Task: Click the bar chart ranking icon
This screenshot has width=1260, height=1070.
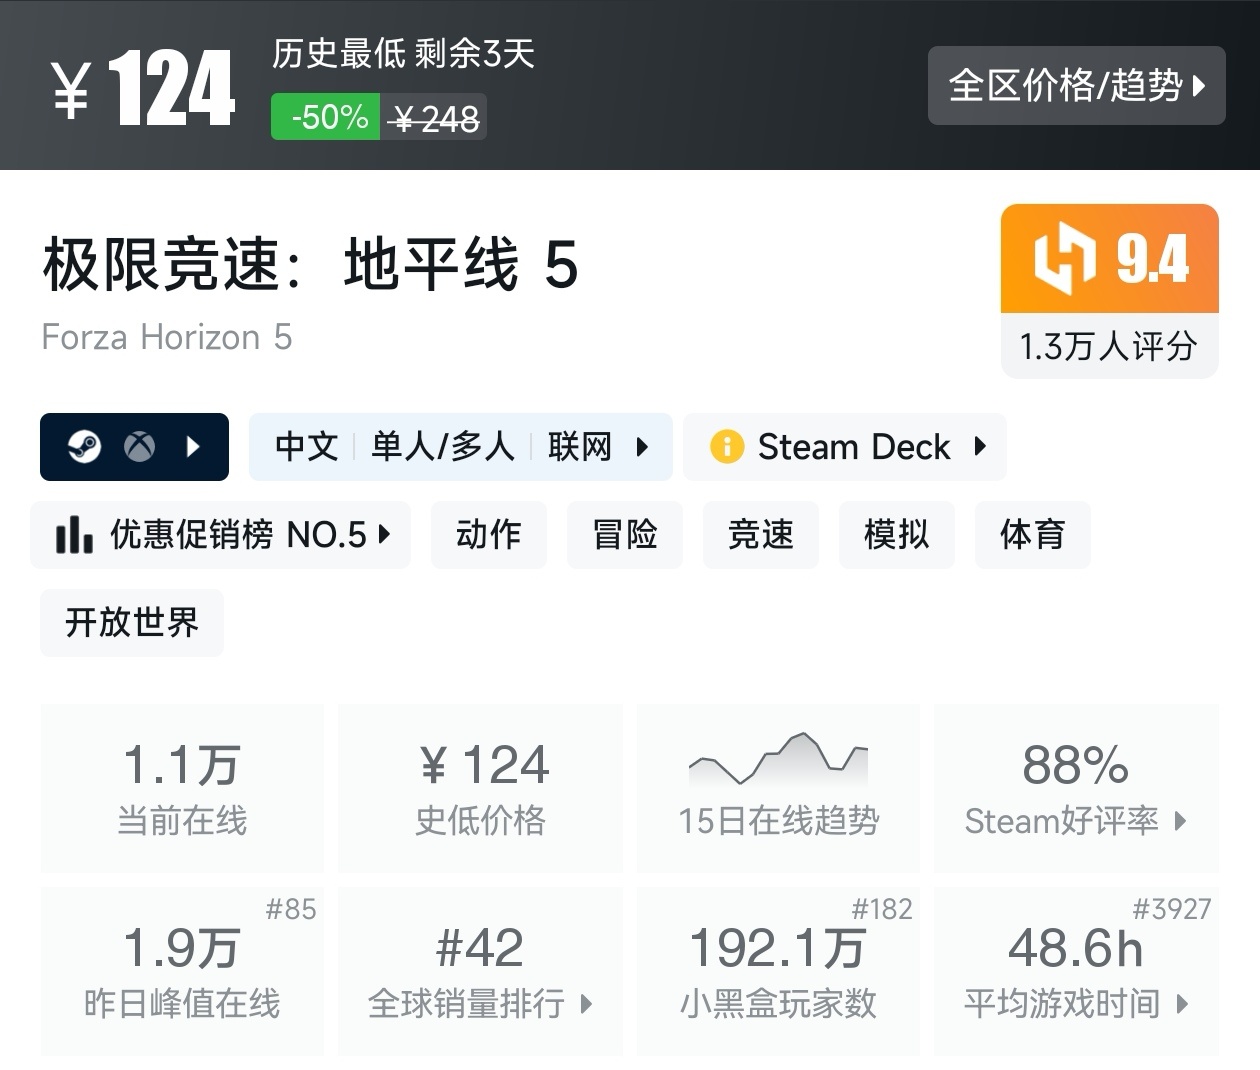Action: (74, 535)
